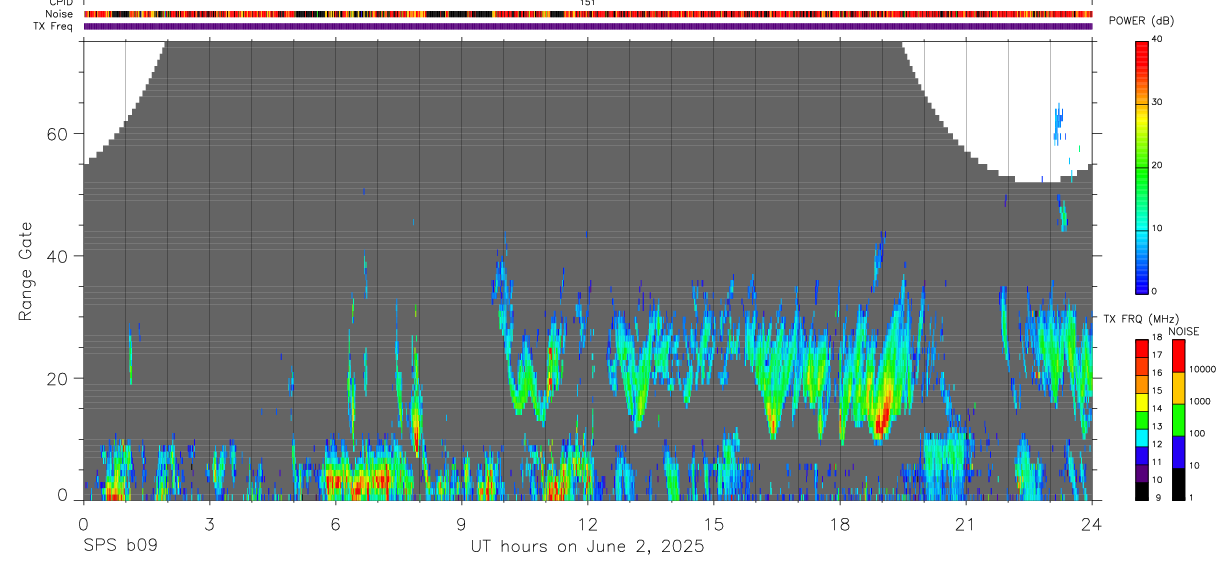Click the 12 hour tick on UT axis
The image size is (1228, 567).
point(587,523)
